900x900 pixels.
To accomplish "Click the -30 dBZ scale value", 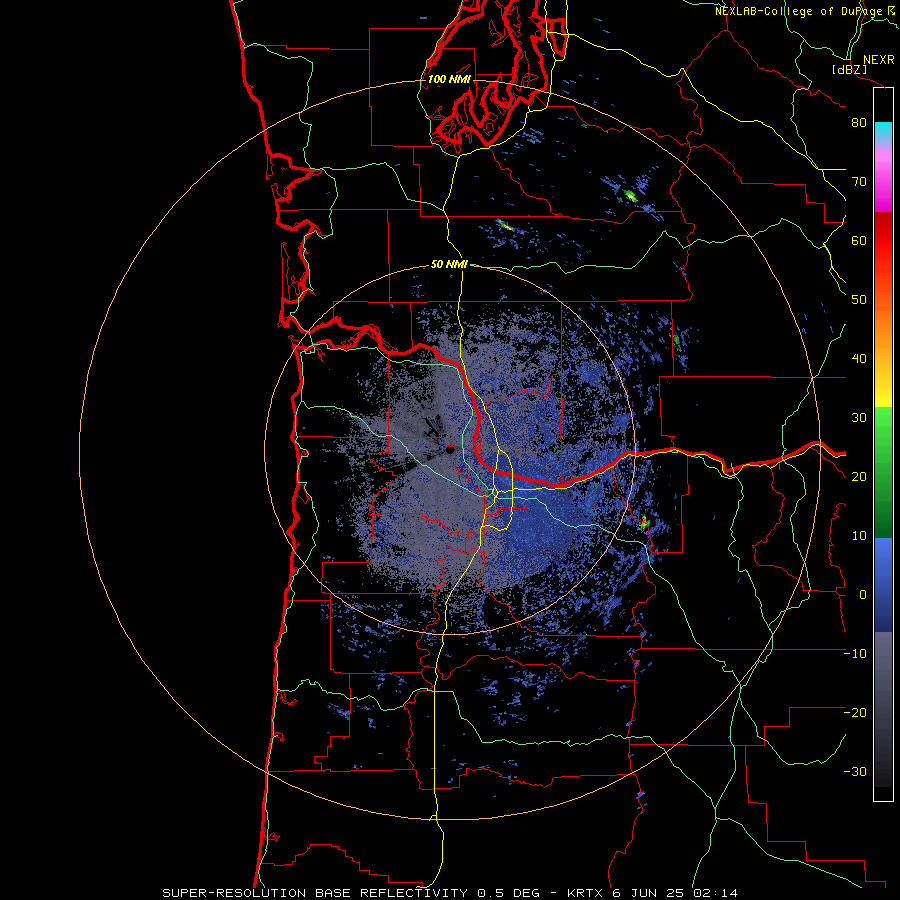I will coord(855,772).
